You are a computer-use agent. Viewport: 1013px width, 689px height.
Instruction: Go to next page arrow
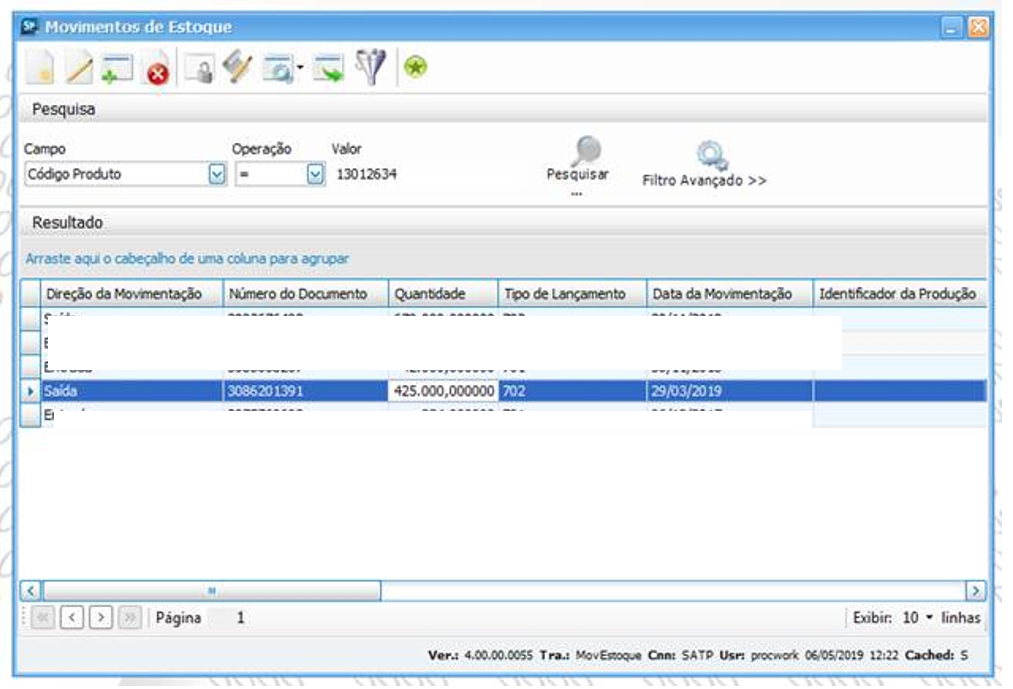coord(101,618)
